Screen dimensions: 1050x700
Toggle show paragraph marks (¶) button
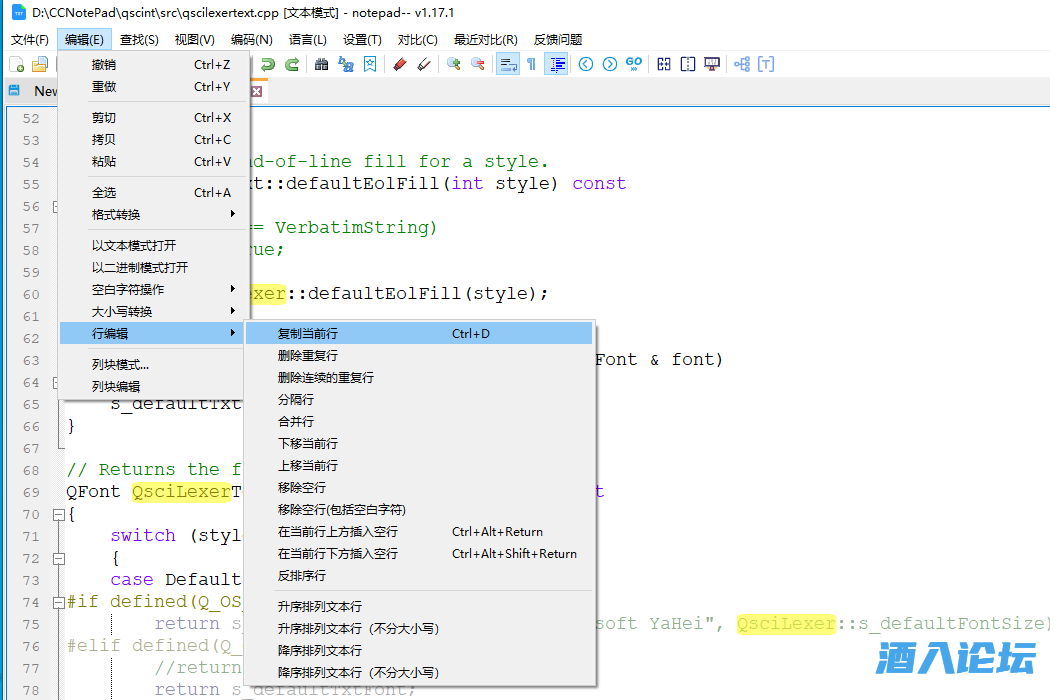click(532, 64)
